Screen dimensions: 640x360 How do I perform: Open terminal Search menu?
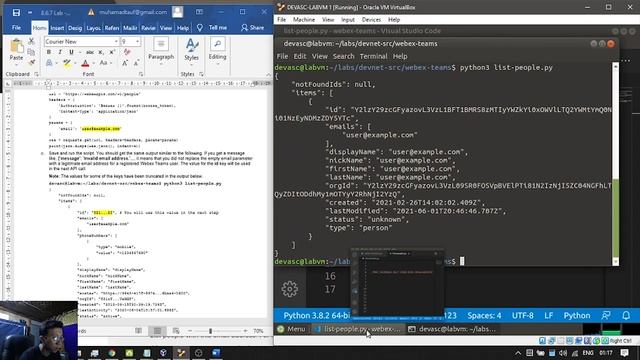click(x=343, y=56)
